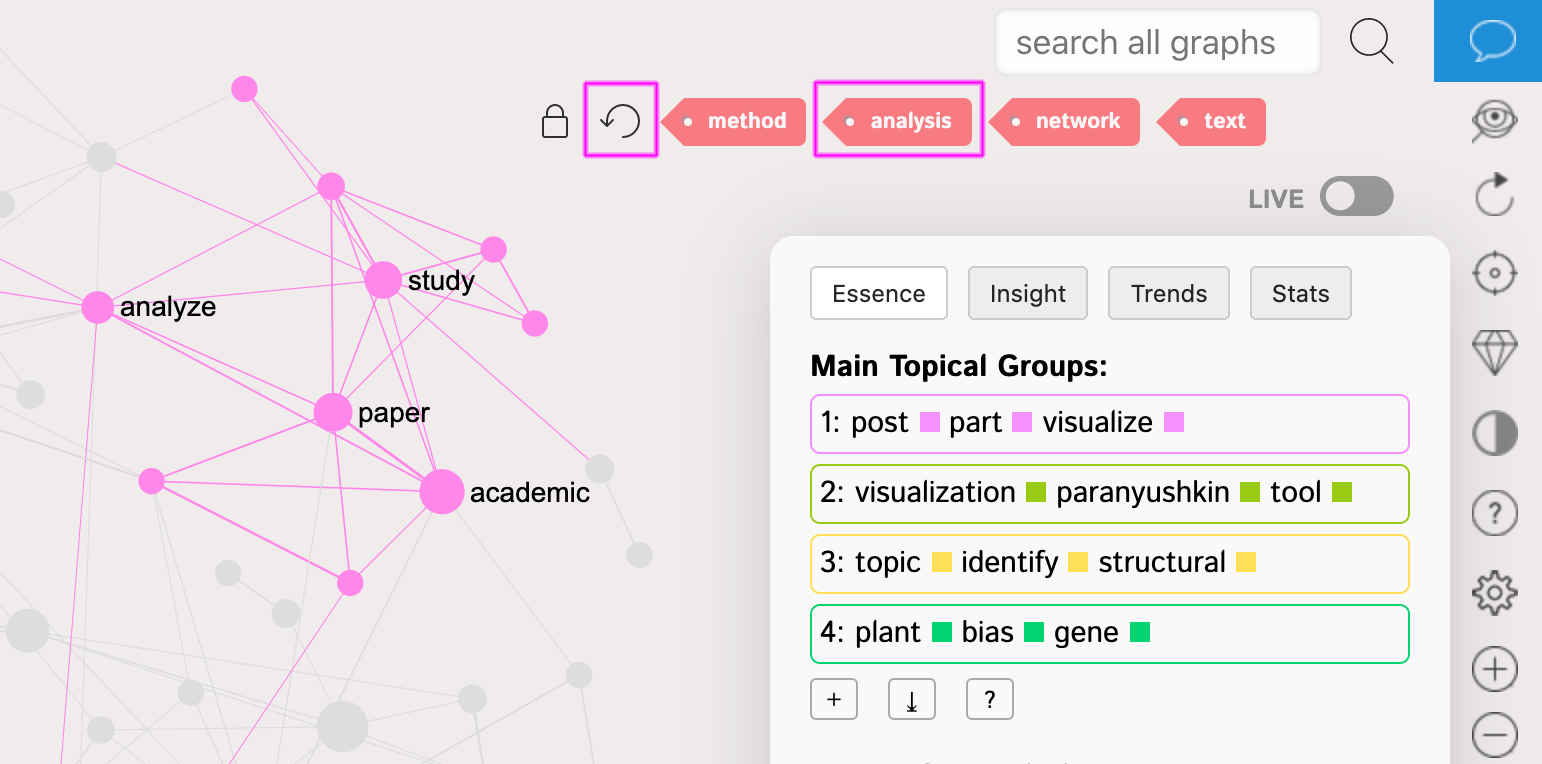
Task: Reset selection with the undo arrow
Action: 620,120
